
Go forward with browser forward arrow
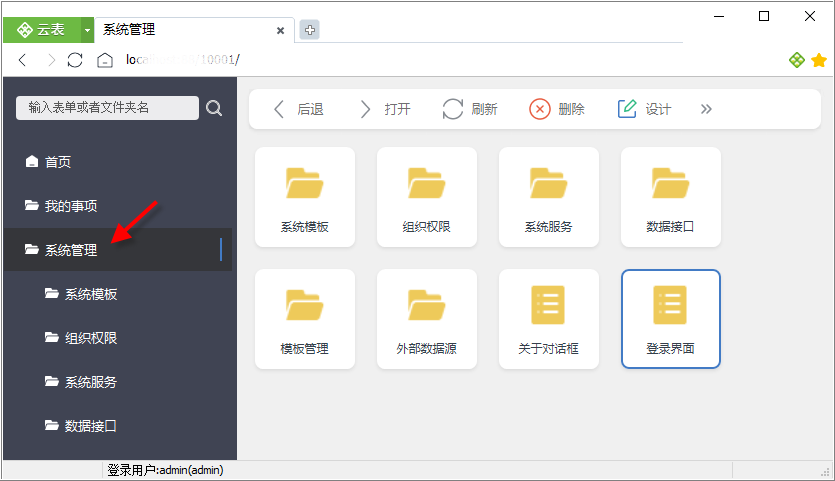(x=51, y=60)
